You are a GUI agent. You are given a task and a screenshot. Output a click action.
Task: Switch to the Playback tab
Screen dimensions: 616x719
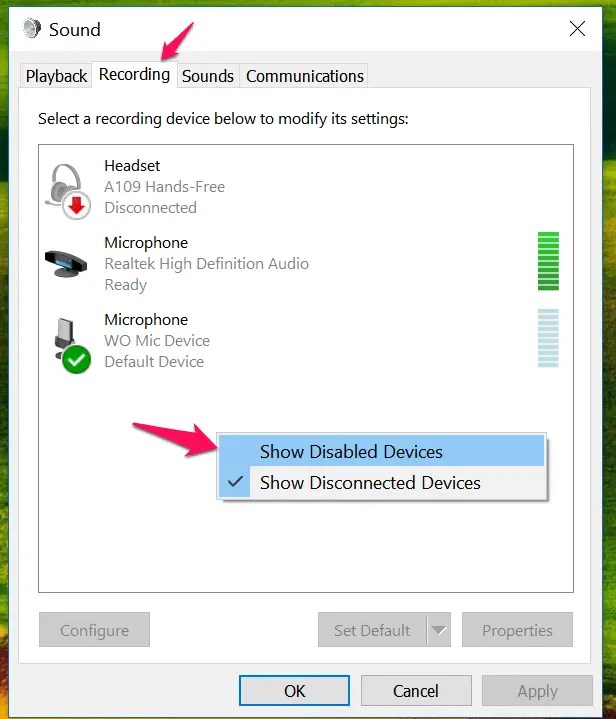(x=56, y=76)
